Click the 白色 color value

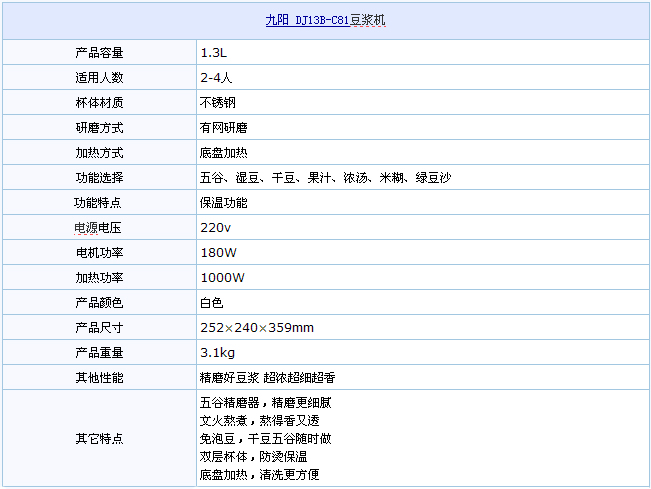coord(212,303)
